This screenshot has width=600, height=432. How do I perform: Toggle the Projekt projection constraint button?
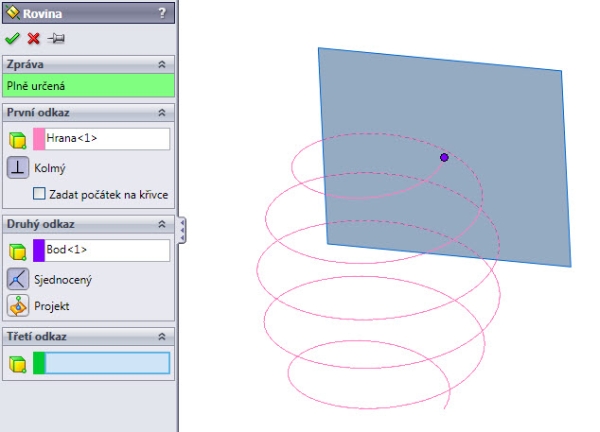pyautogui.click(x=18, y=306)
